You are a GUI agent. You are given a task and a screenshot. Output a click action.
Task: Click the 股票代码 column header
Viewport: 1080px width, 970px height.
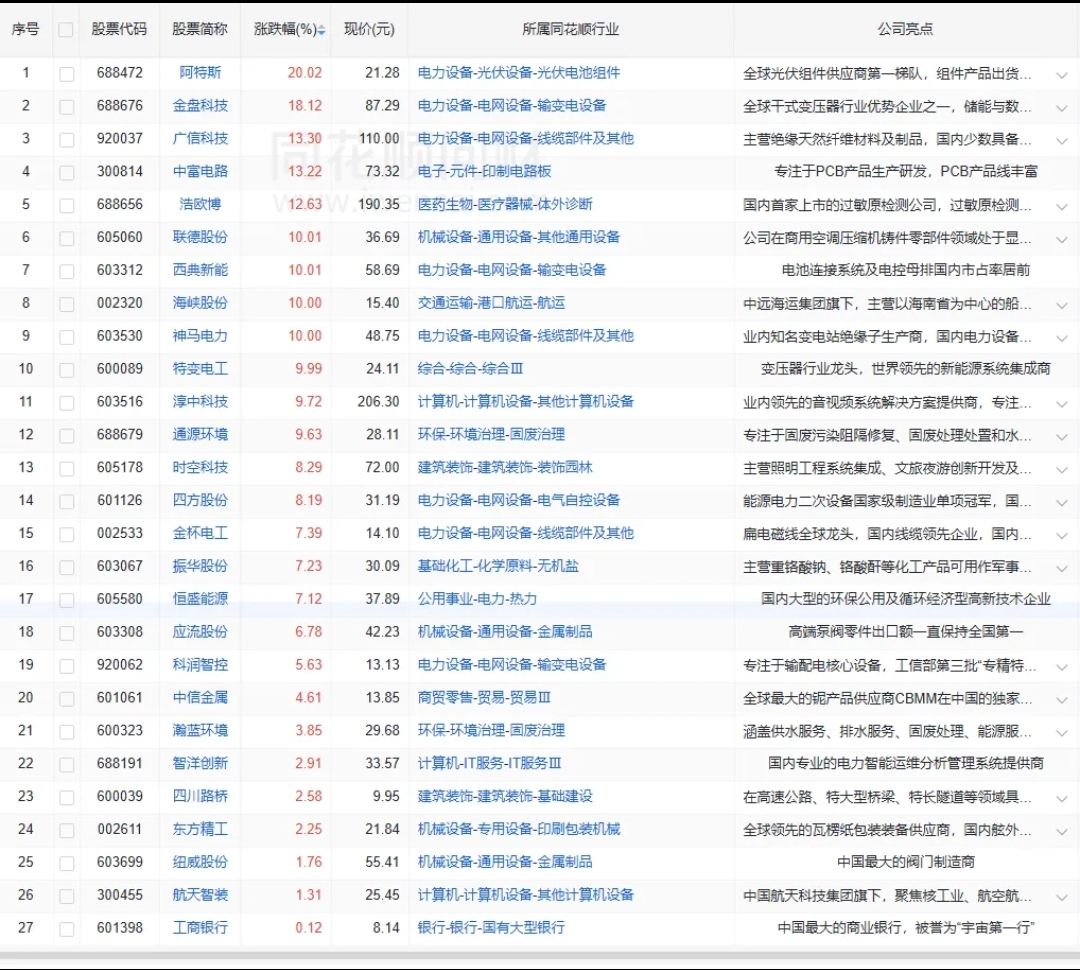119,30
